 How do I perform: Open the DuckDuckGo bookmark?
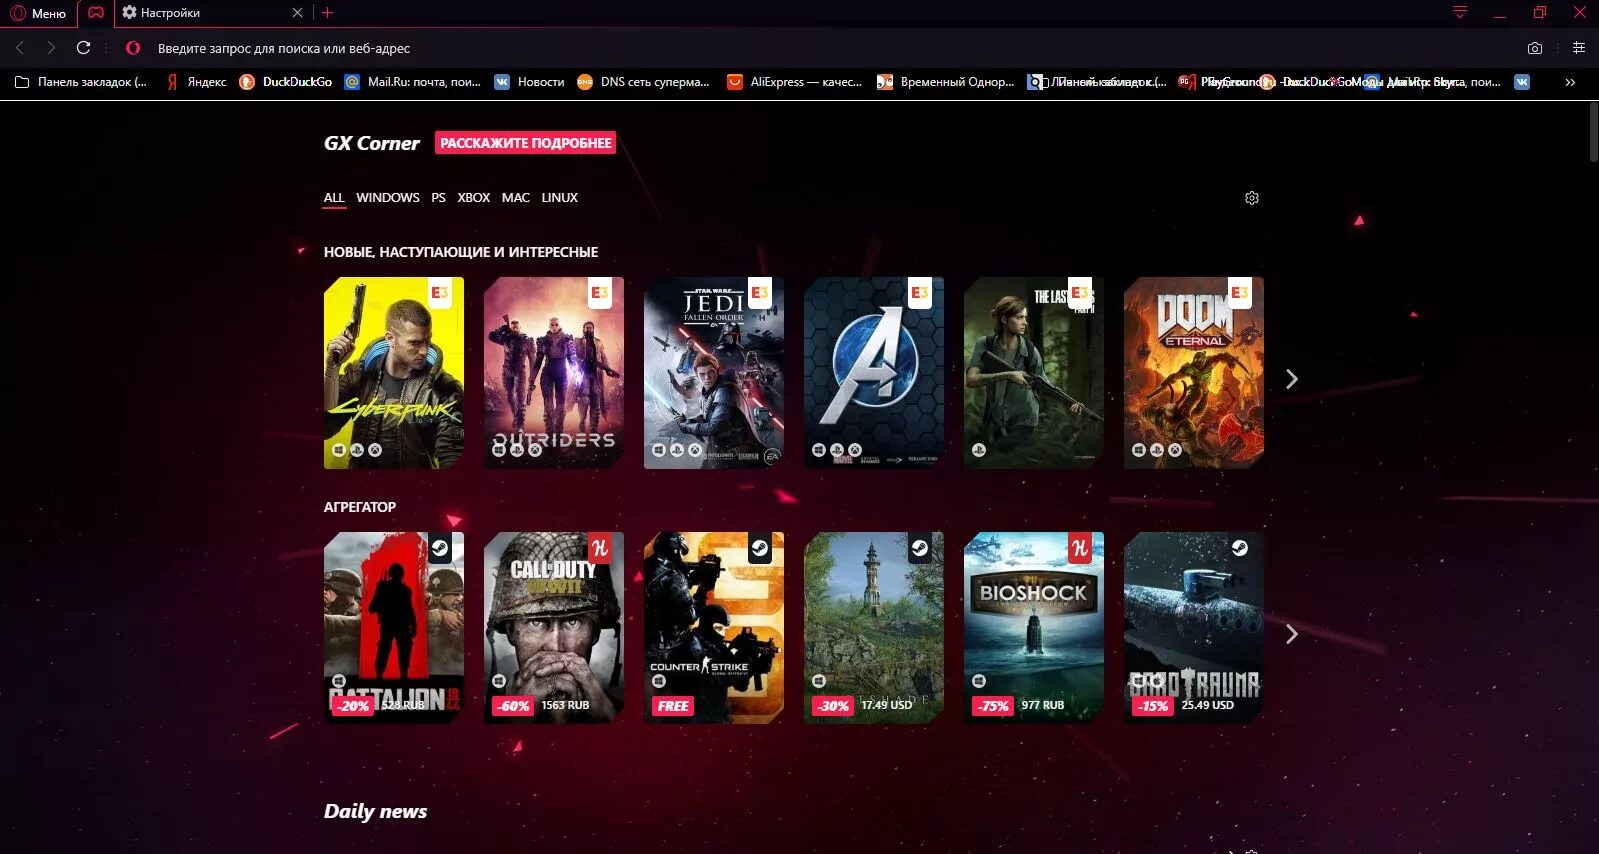(x=286, y=82)
